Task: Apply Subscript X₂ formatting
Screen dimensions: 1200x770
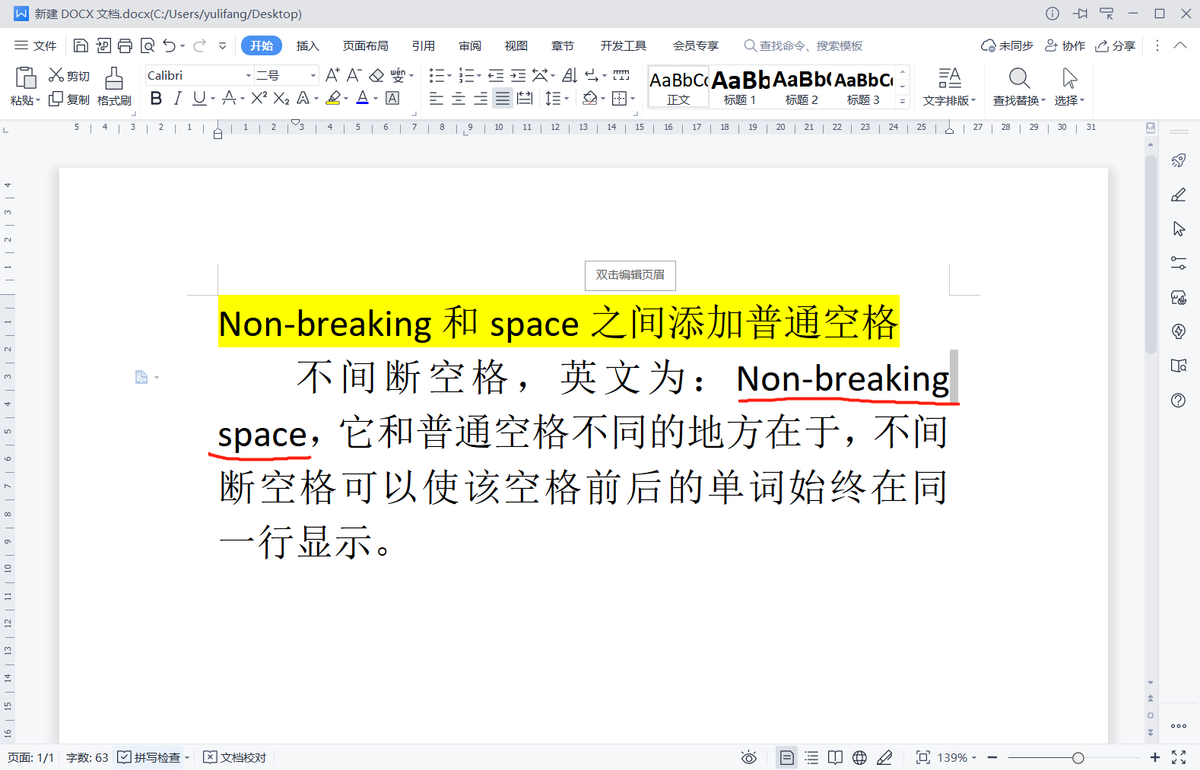Action: (x=282, y=98)
